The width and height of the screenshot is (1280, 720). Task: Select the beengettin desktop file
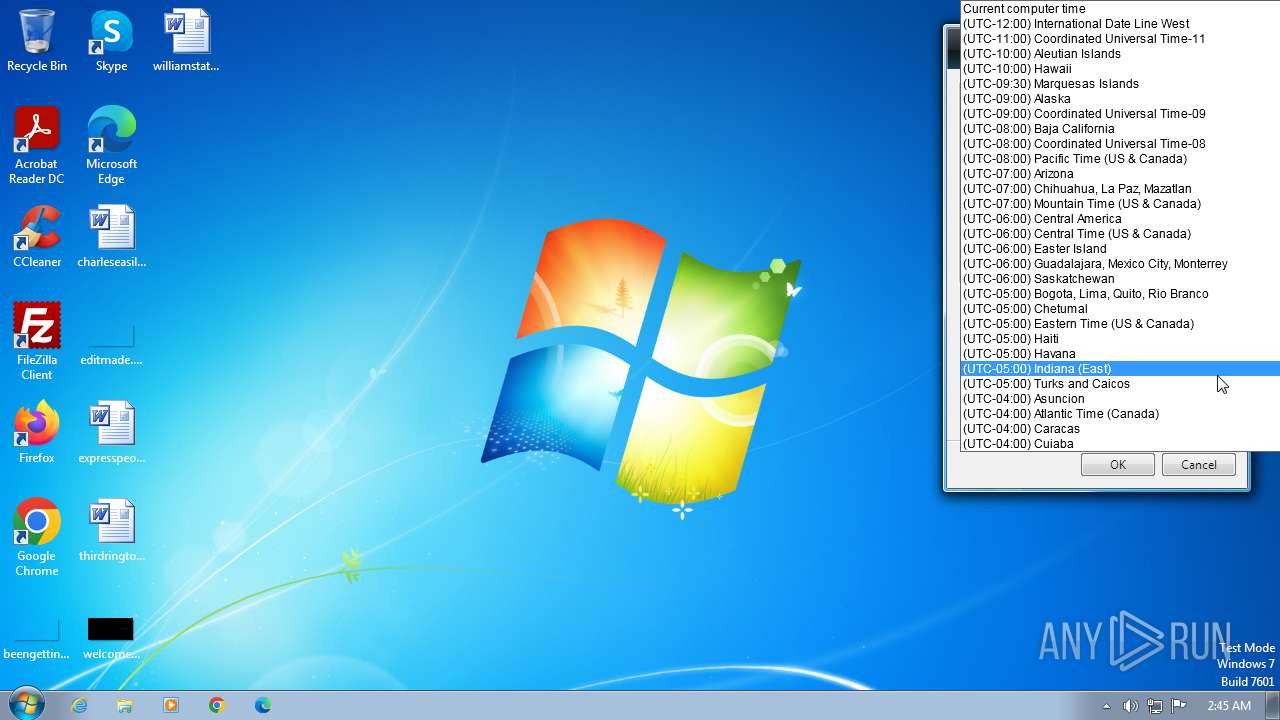37,638
